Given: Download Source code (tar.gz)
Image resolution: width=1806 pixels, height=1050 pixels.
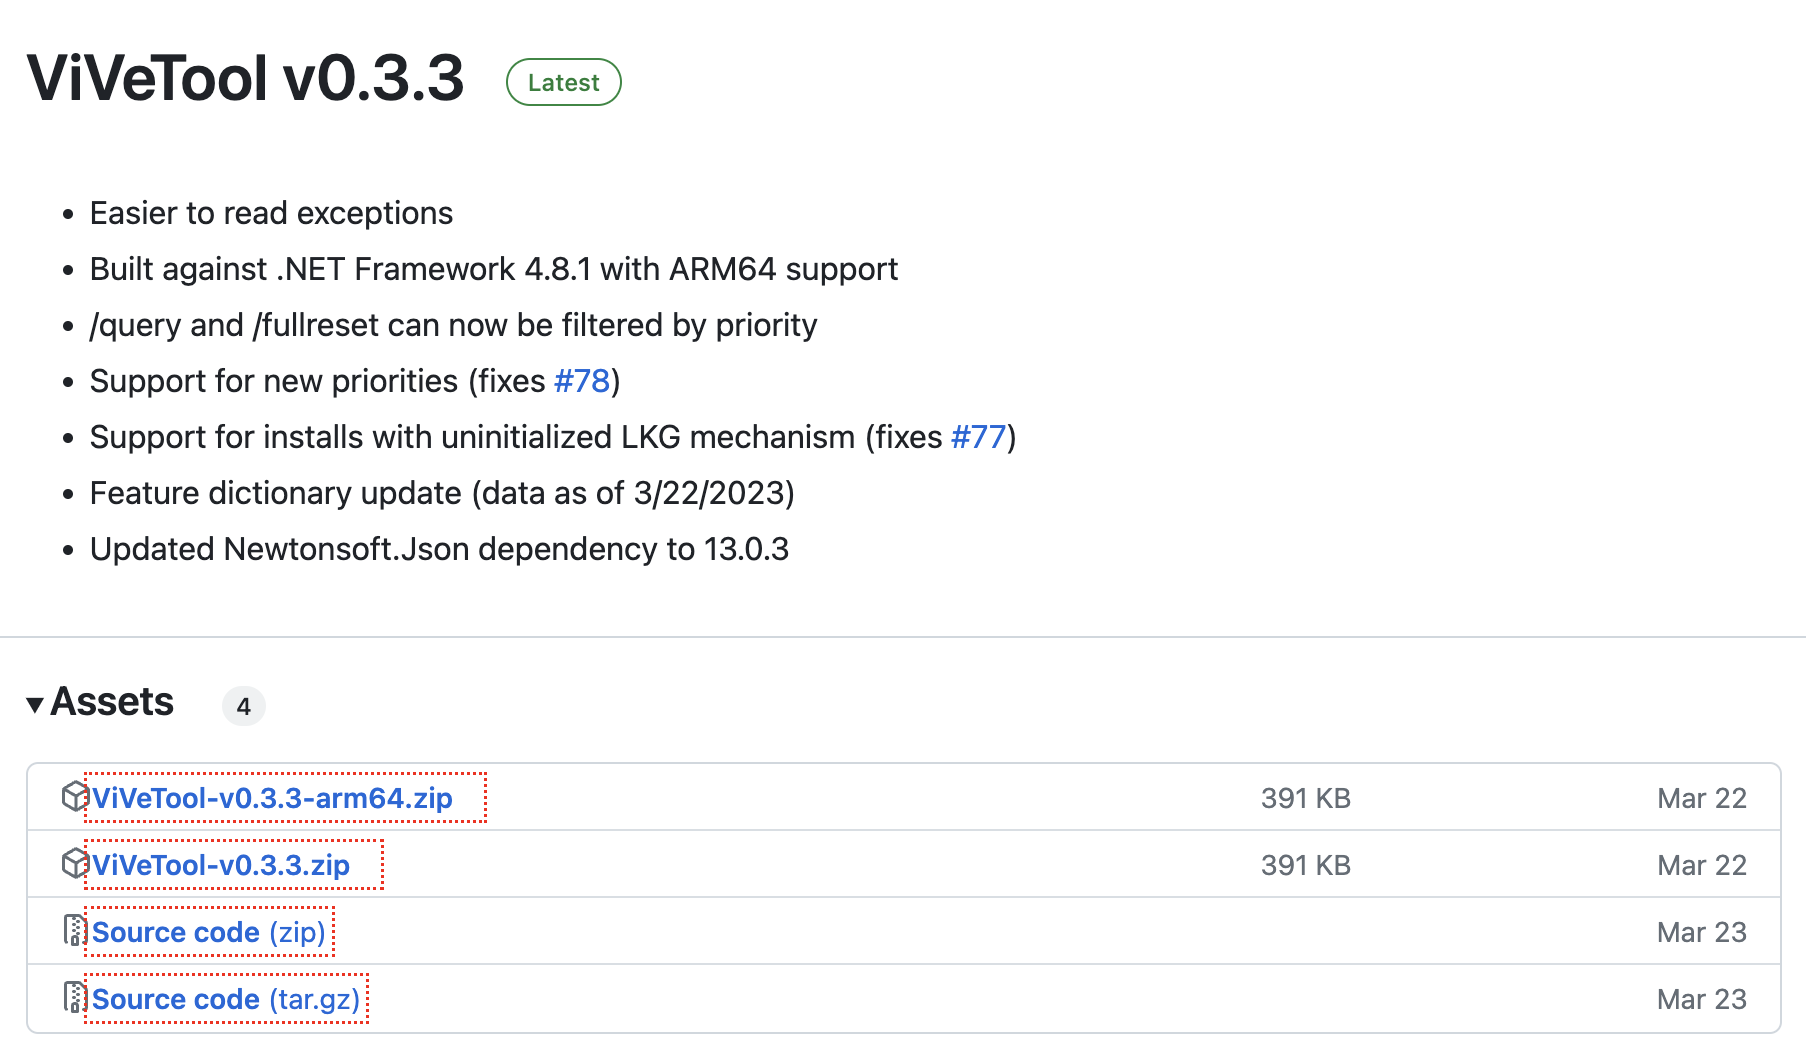Looking at the screenshot, I should click(x=226, y=999).
